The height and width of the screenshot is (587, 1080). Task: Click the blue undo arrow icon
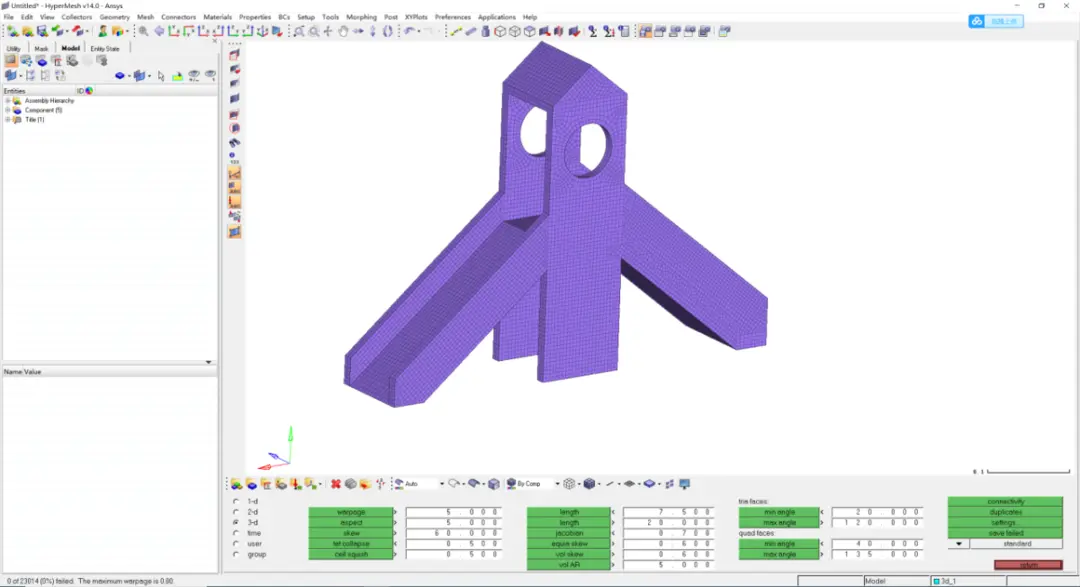pos(410,31)
